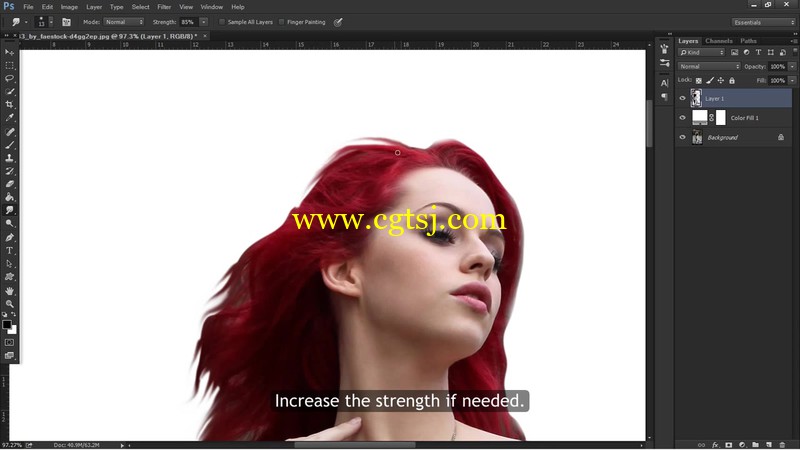Open the Strength slider dropdown arrow
The height and width of the screenshot is (450, 800).
(x=204, y=22)
